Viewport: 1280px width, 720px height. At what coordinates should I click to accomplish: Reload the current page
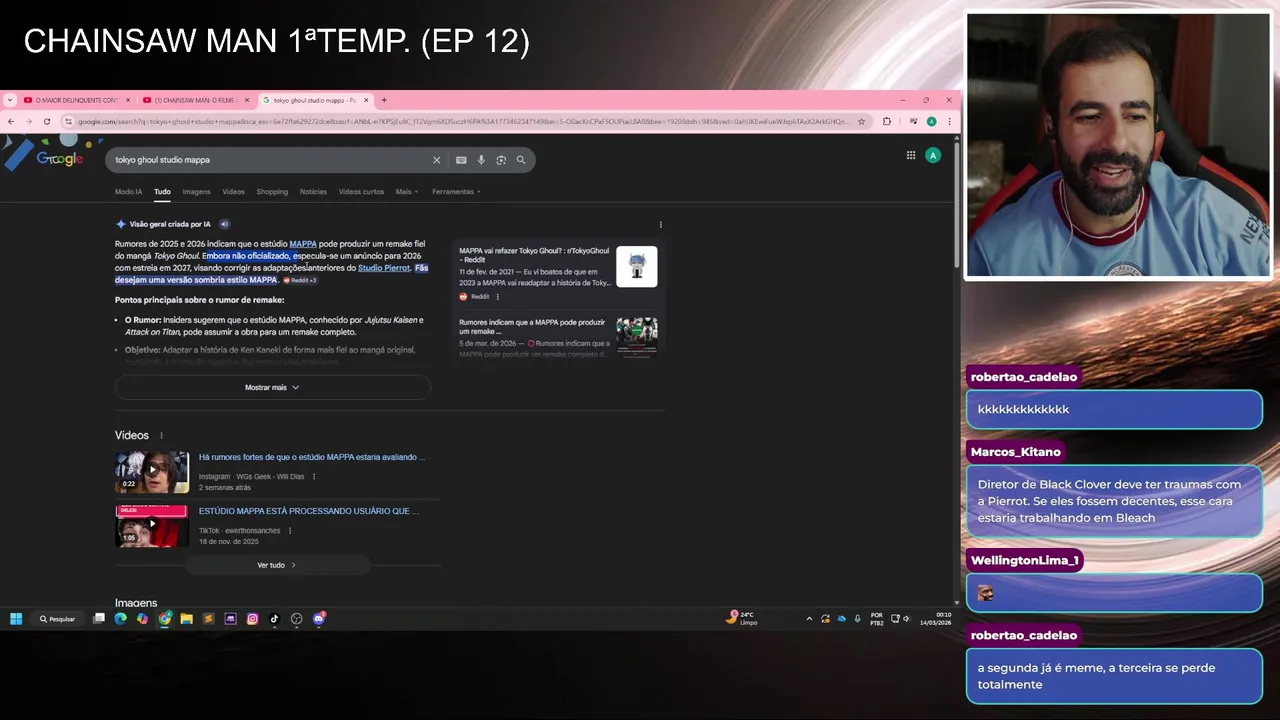point(47,121)
